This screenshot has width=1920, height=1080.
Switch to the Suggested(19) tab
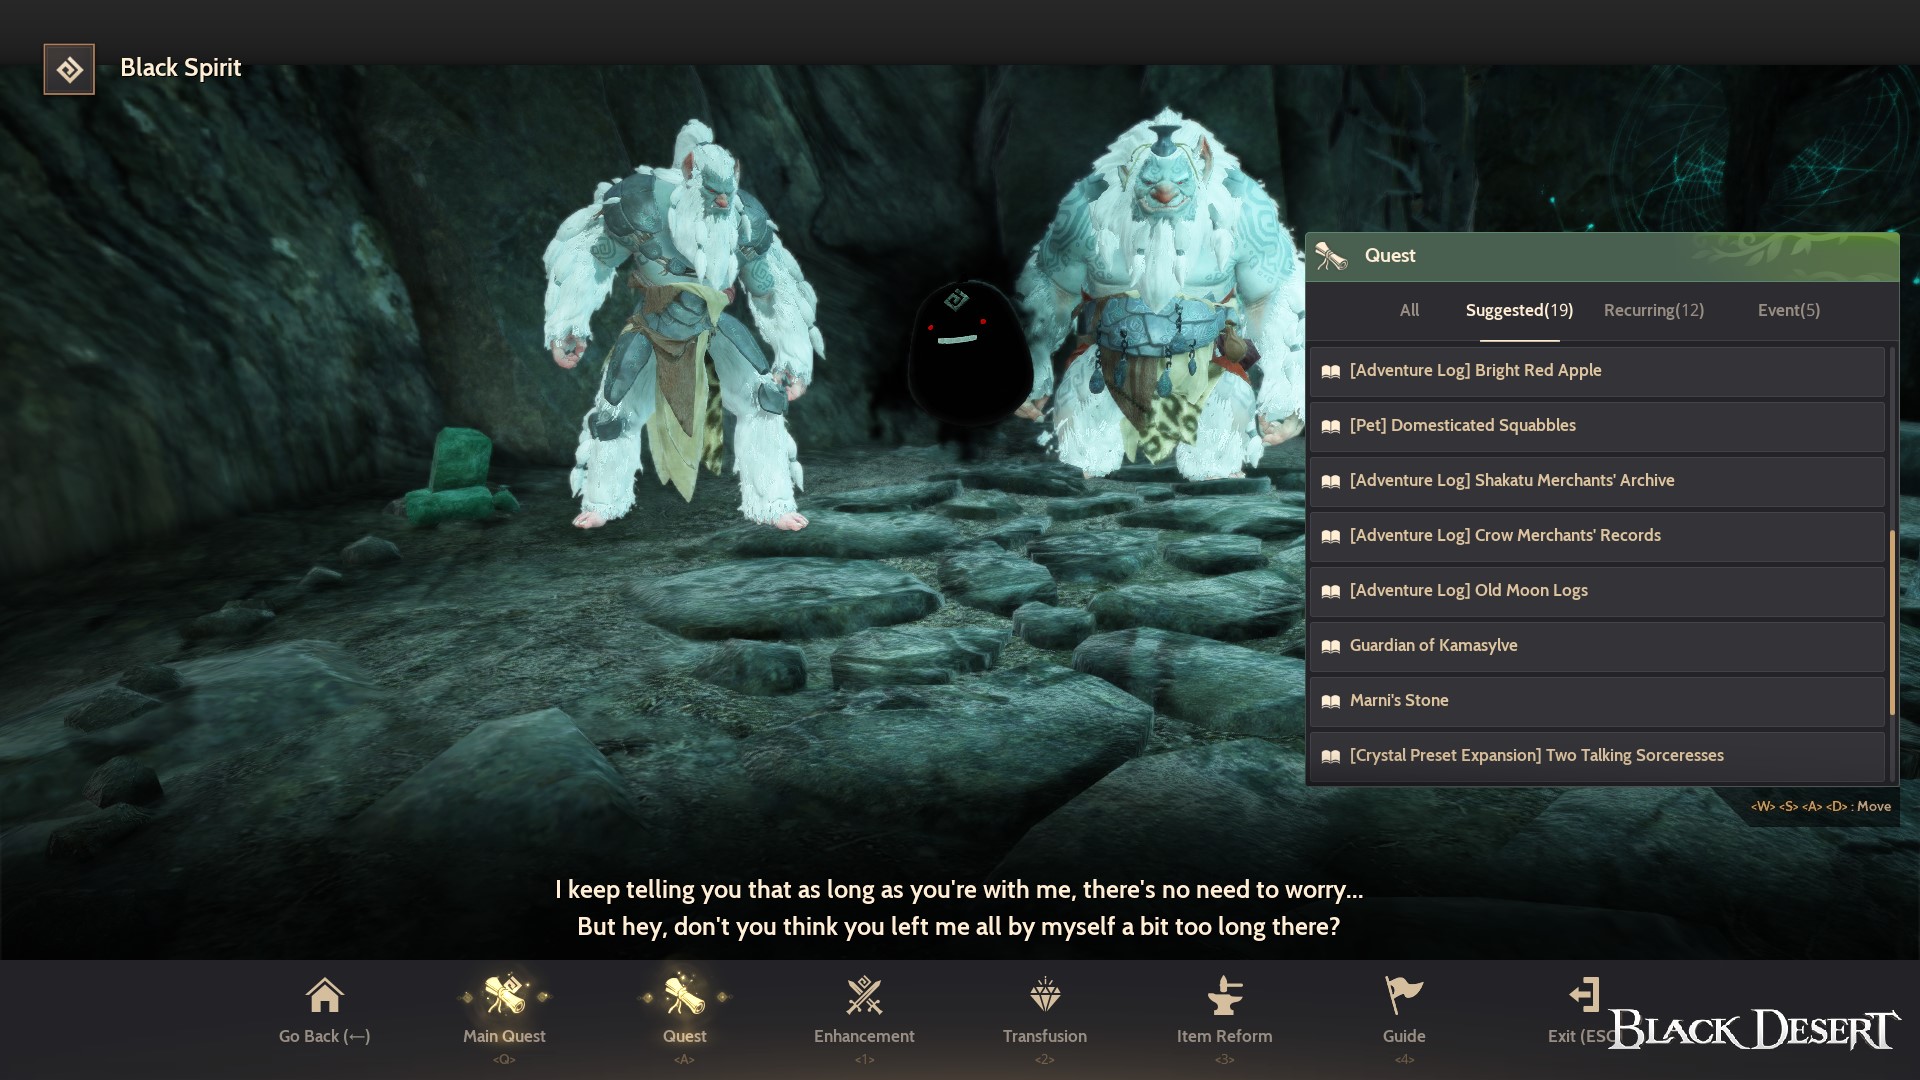[1519, 310]
